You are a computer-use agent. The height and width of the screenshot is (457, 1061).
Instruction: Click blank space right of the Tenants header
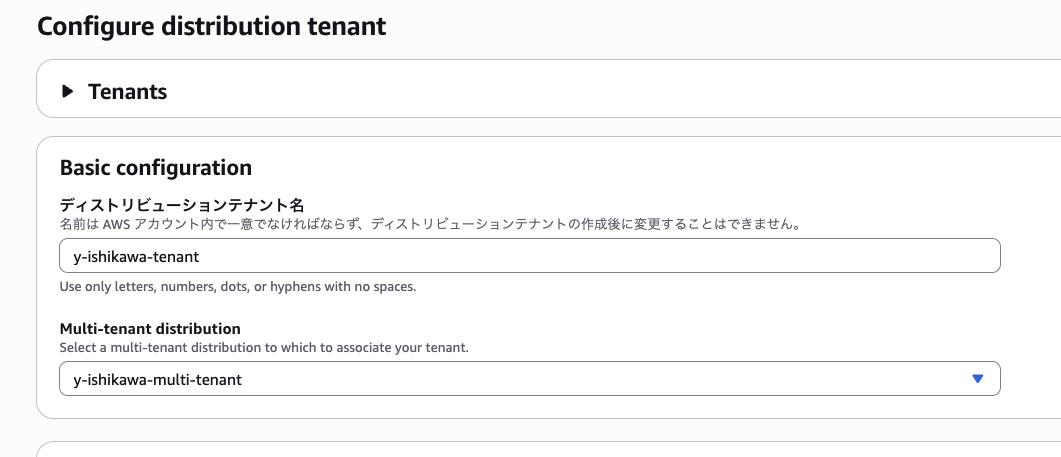[x=600, y=92]
